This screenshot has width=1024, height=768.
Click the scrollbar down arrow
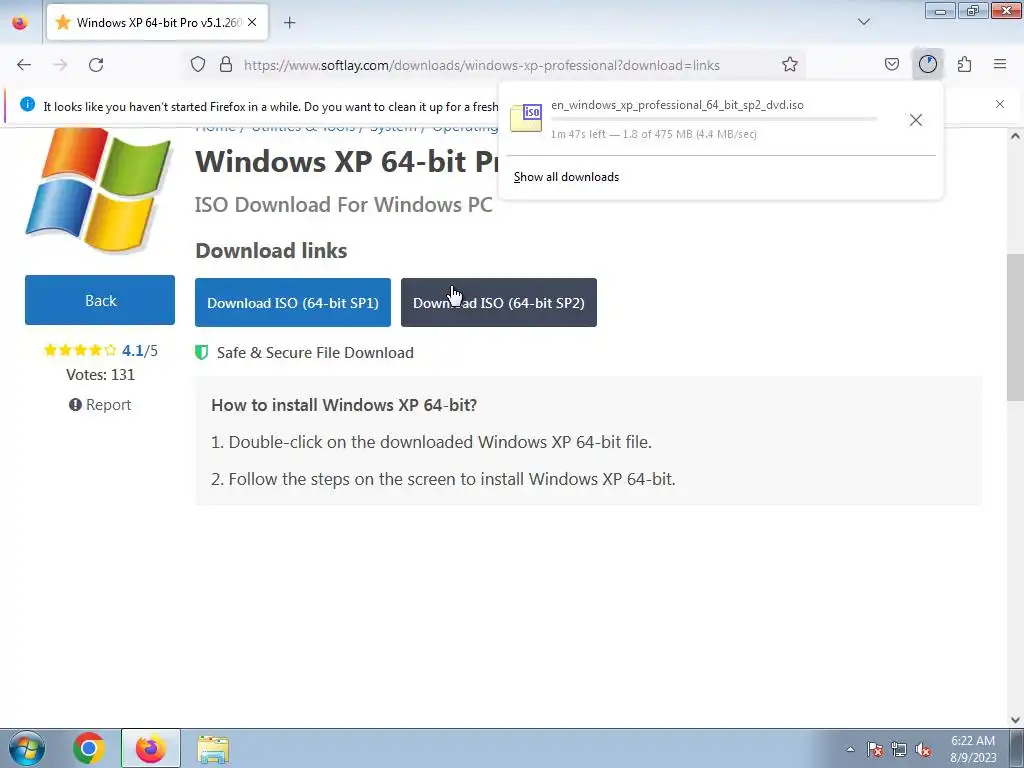pyautogui.click(x=1016, y=719)
